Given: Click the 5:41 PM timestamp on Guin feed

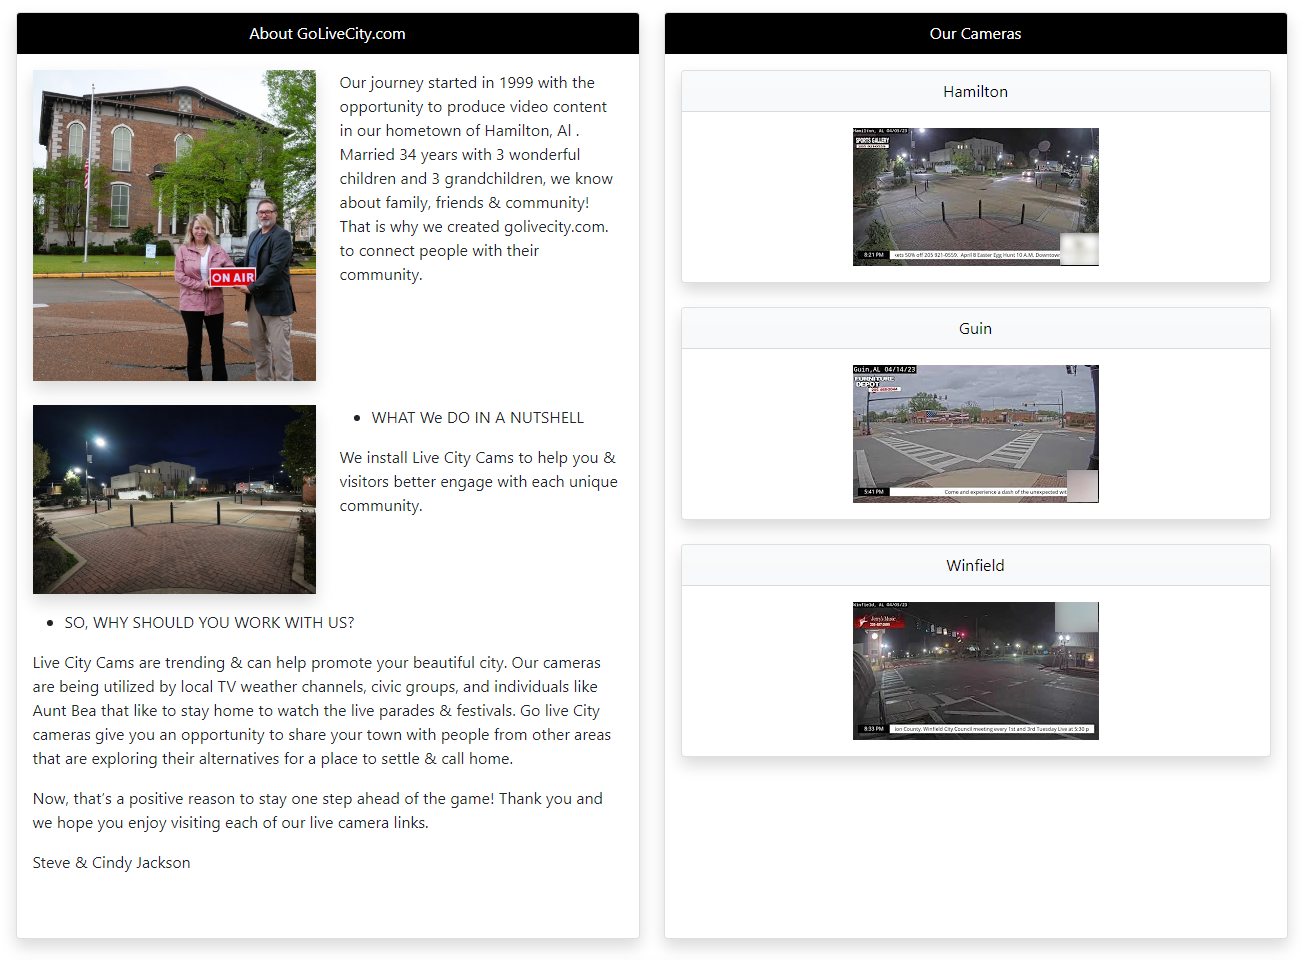Looking at the screenshot, I should click(873, 492).
